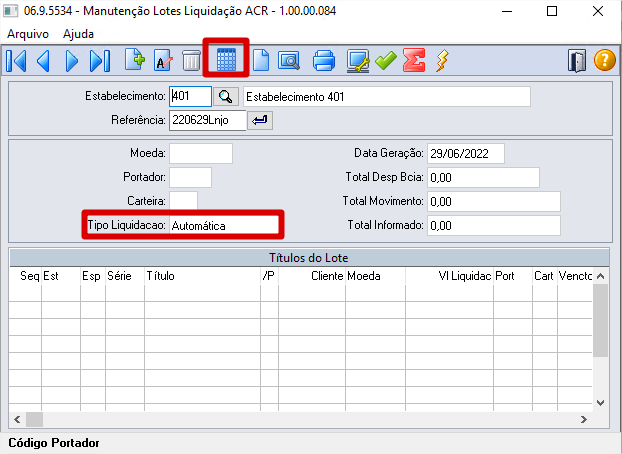Open the blue grid table icon

click(226, 59)
